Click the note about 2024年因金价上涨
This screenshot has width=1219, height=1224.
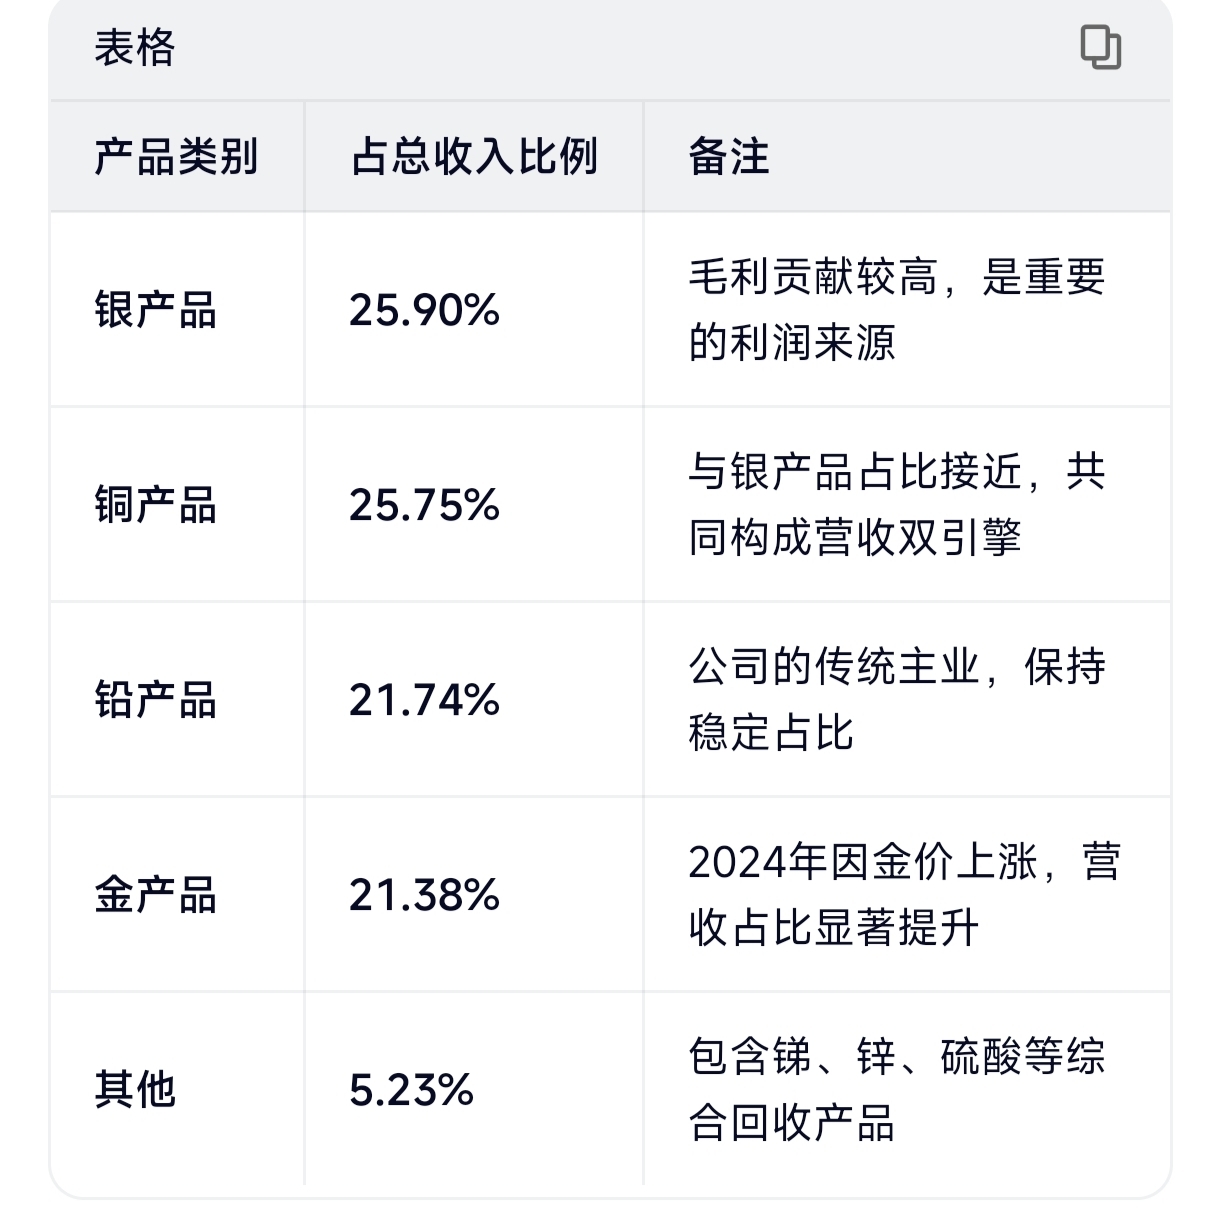point(905,895)
